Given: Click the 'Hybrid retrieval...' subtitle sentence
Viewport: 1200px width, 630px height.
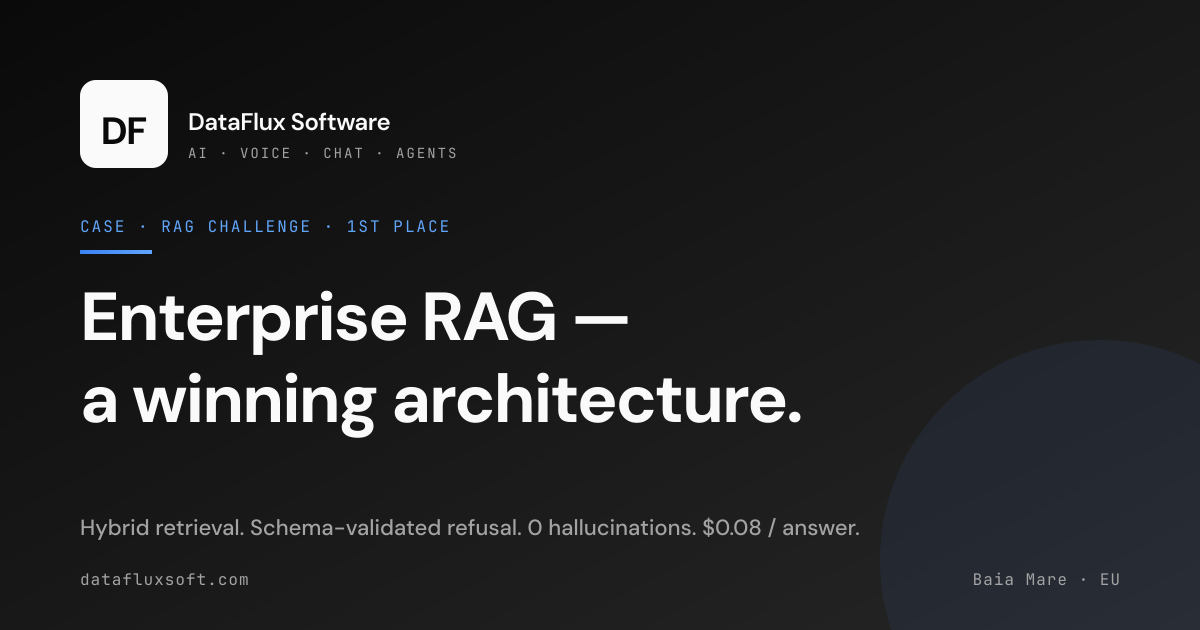Looking at the screenshot, I should pyautogui.click(x=470, y=528).
